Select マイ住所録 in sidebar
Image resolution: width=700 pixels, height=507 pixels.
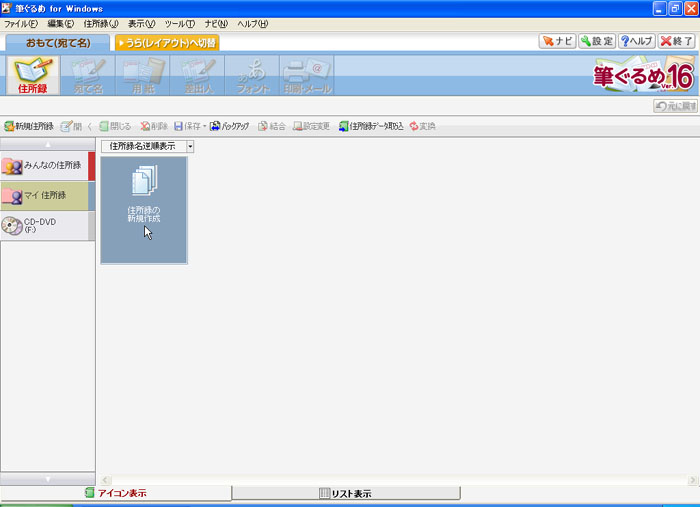pos(46,196)
